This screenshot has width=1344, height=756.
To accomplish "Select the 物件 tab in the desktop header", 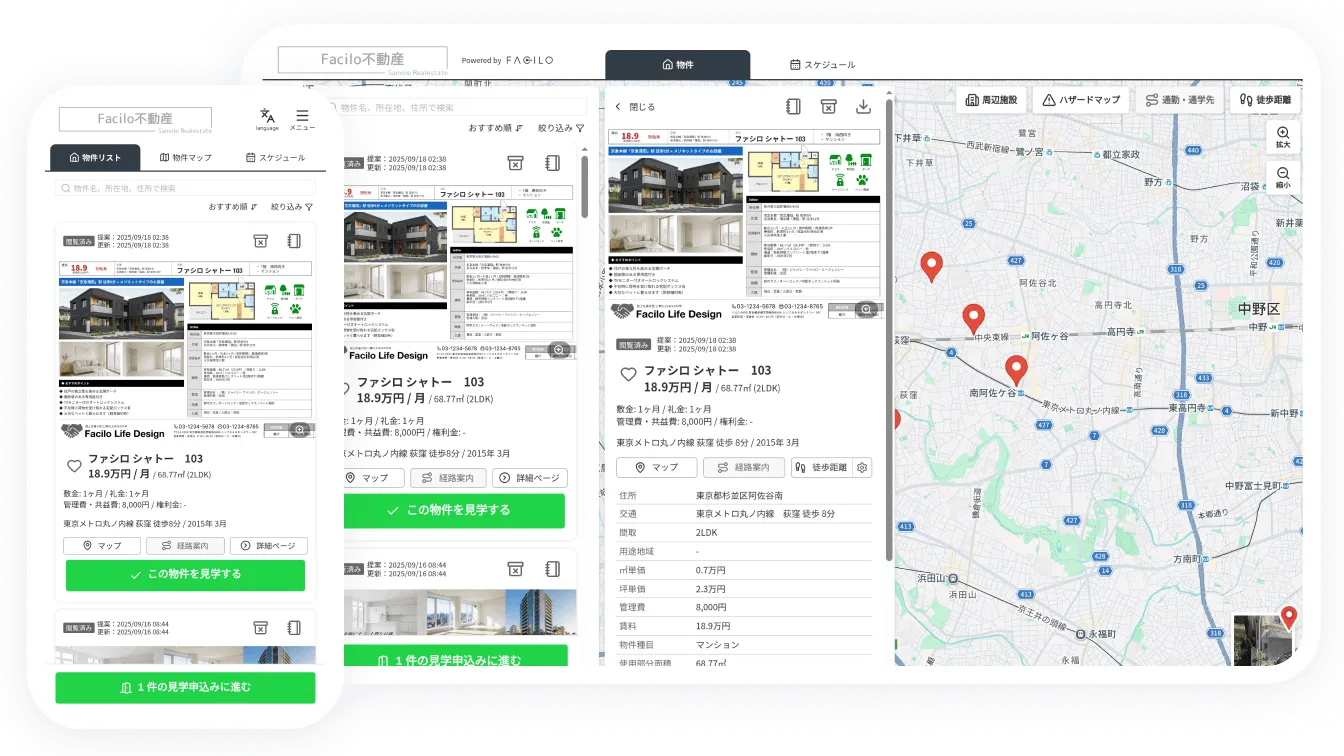I will (x=677, y=64).
